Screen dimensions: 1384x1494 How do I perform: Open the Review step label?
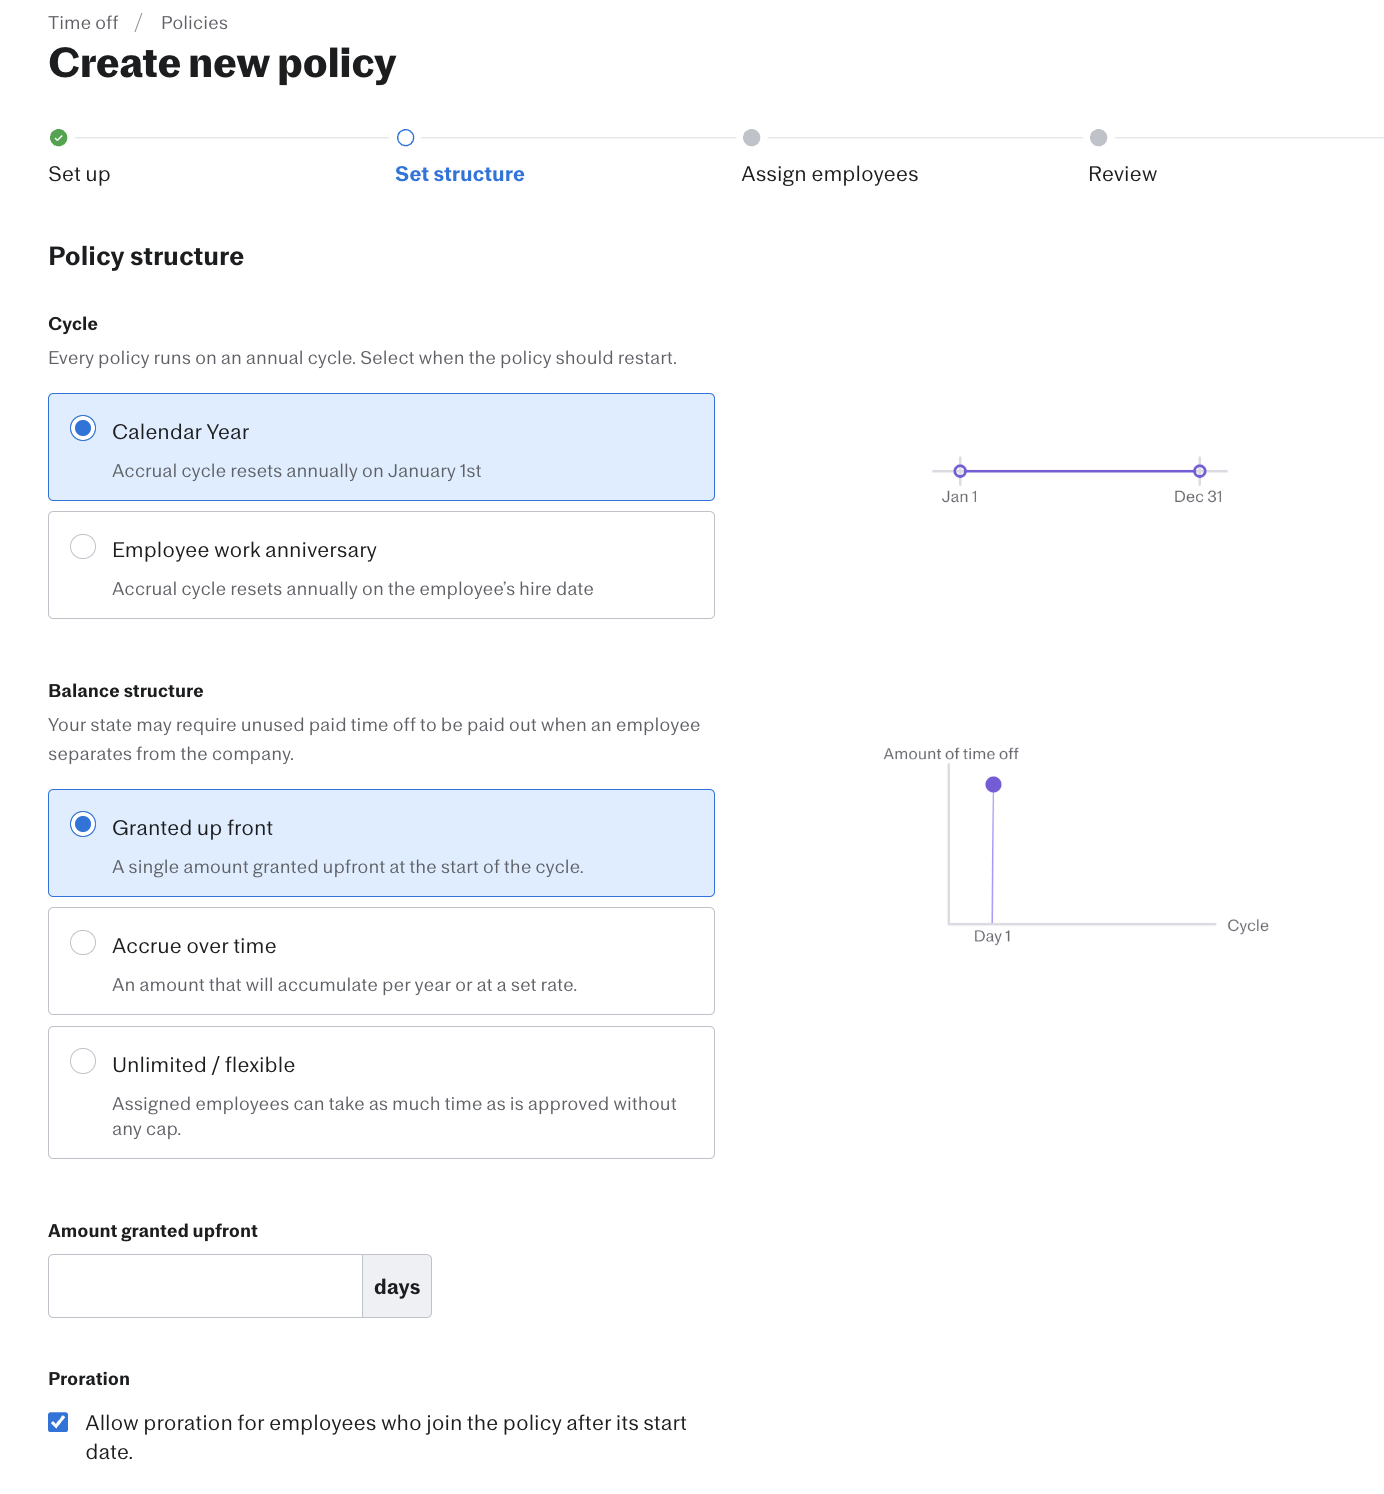point(1122,174)
